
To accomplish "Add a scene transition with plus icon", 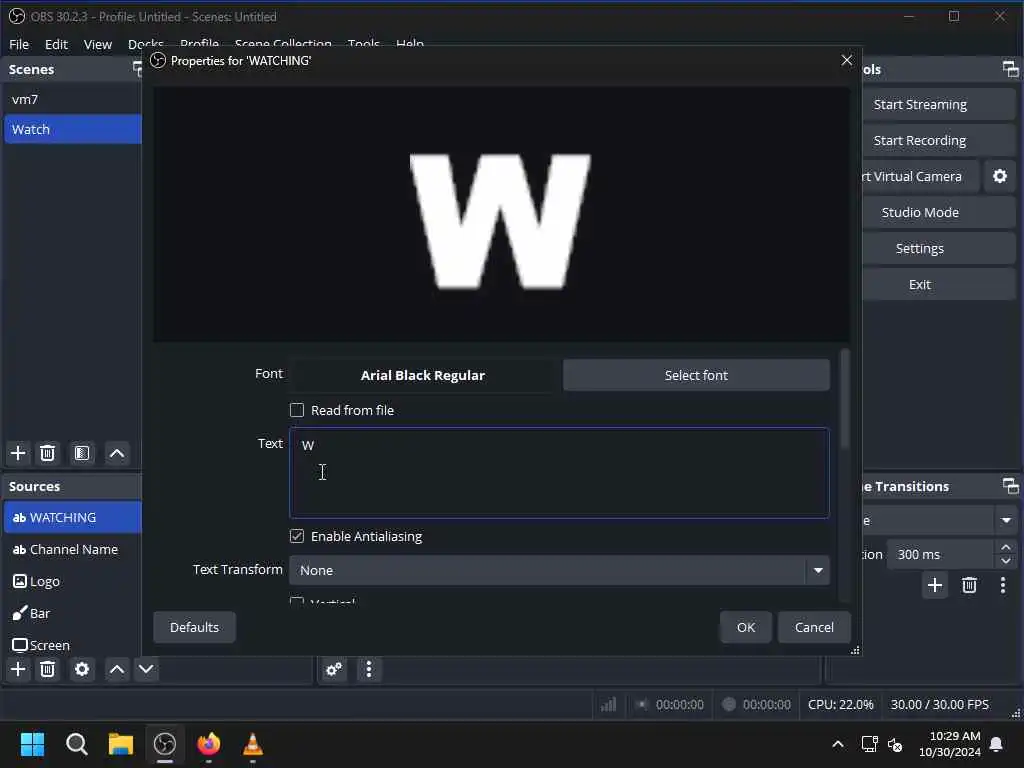I will point(935,585).
